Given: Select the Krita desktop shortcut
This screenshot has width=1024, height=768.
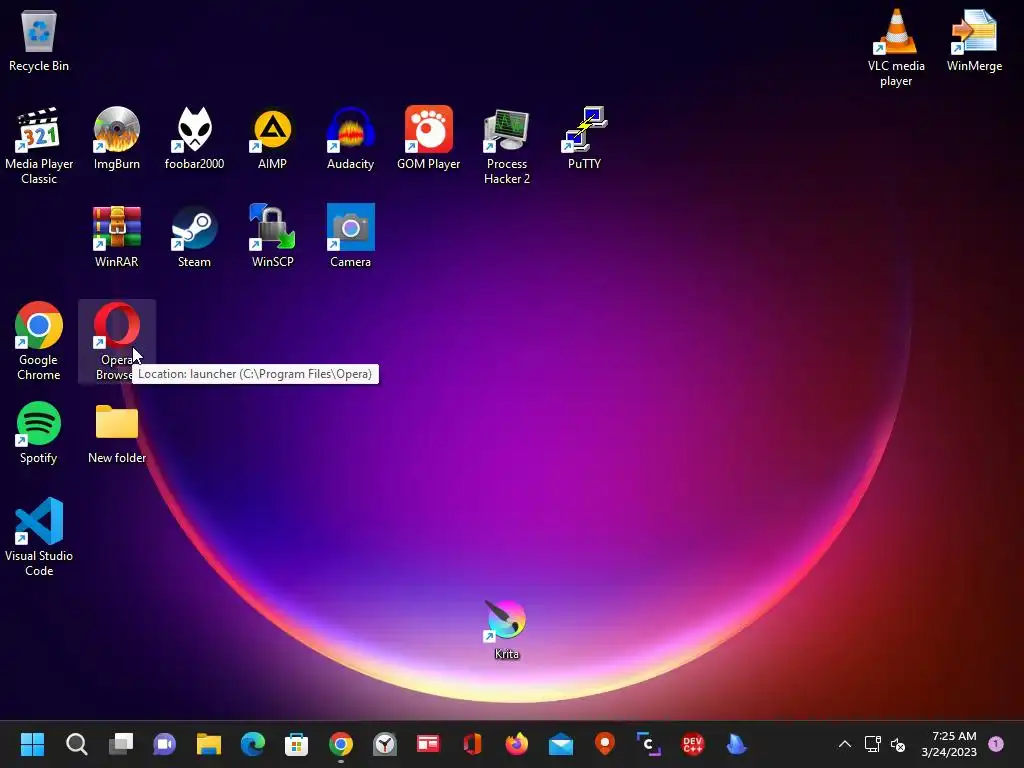Looking at the screenshot, I should [x=507, y=630].
